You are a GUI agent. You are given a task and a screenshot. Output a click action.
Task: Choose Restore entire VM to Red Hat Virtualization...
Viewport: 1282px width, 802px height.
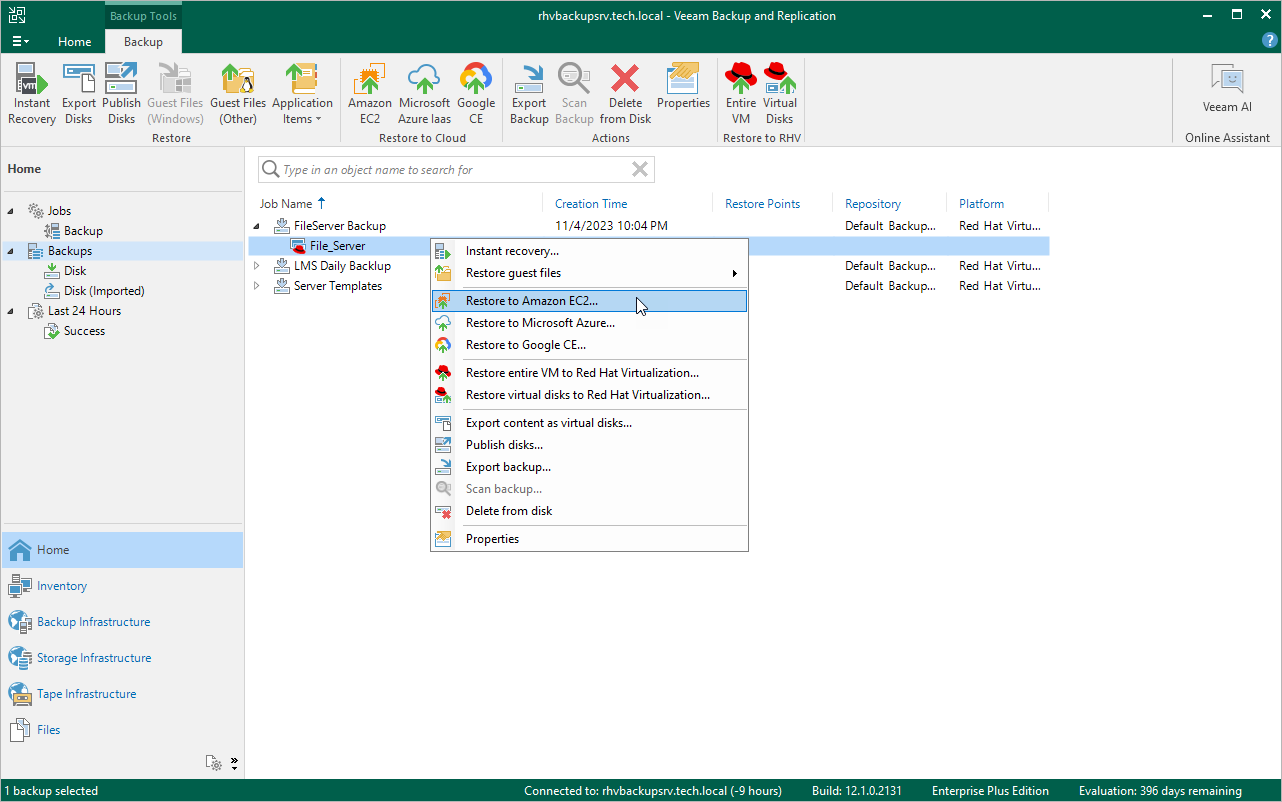589,373
